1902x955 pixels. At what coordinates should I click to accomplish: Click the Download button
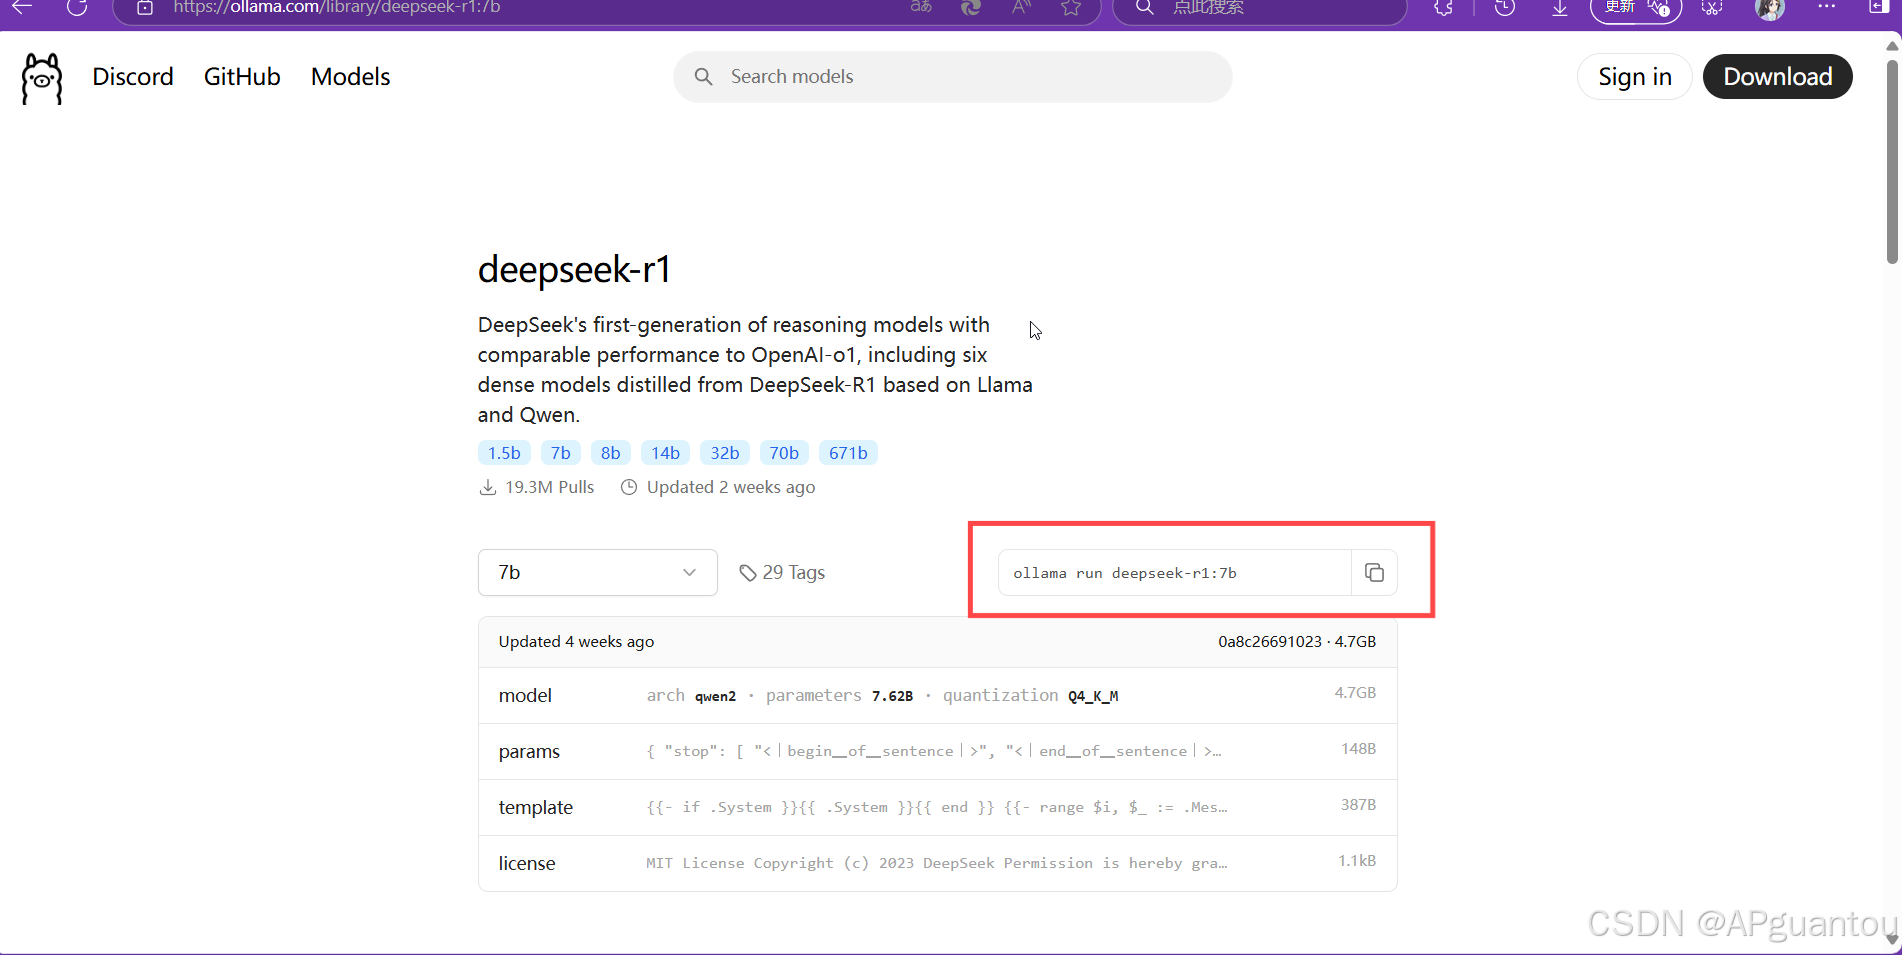point(1778,77)
